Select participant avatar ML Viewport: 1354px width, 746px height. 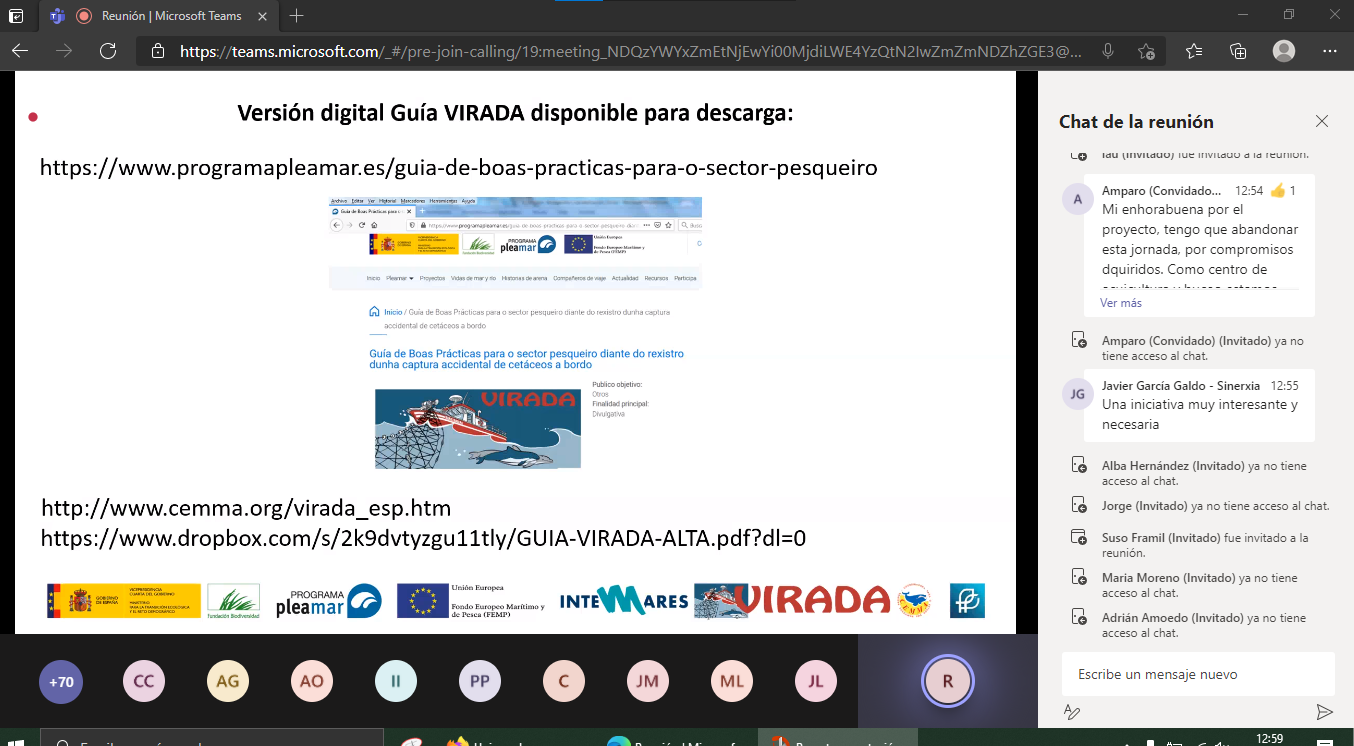coord(732,682)
